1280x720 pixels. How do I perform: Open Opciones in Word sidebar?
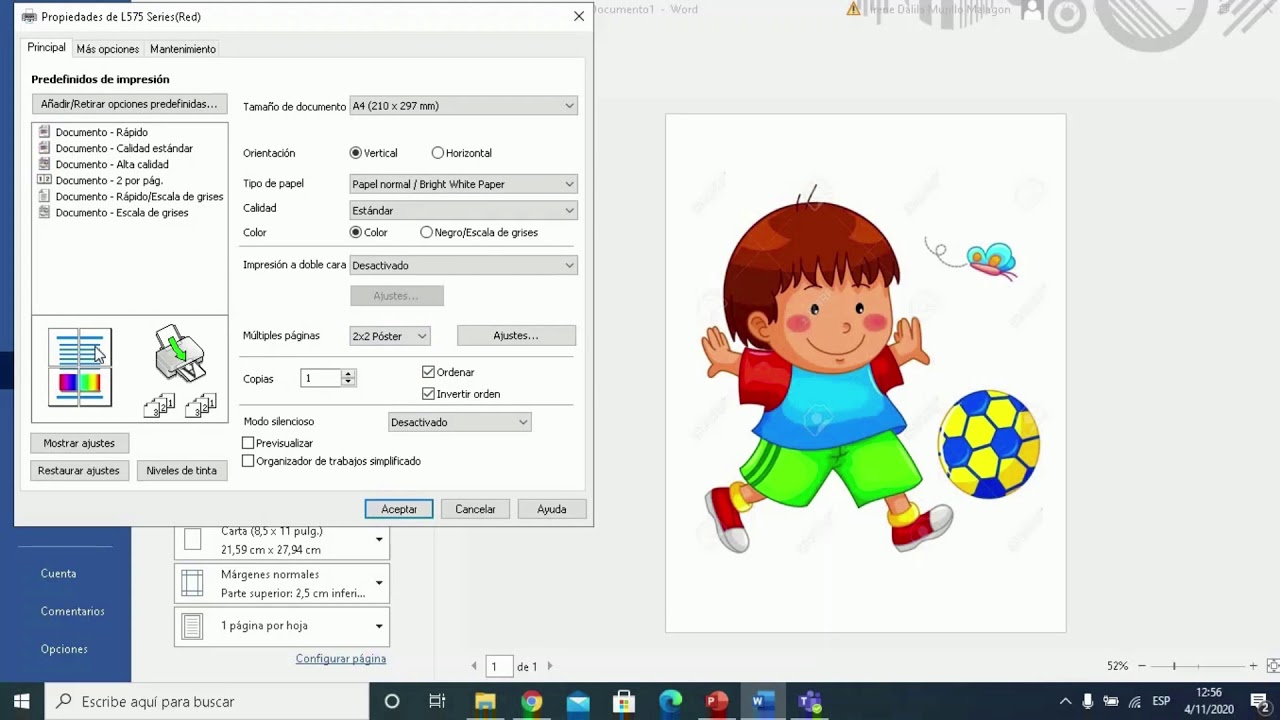64,649
